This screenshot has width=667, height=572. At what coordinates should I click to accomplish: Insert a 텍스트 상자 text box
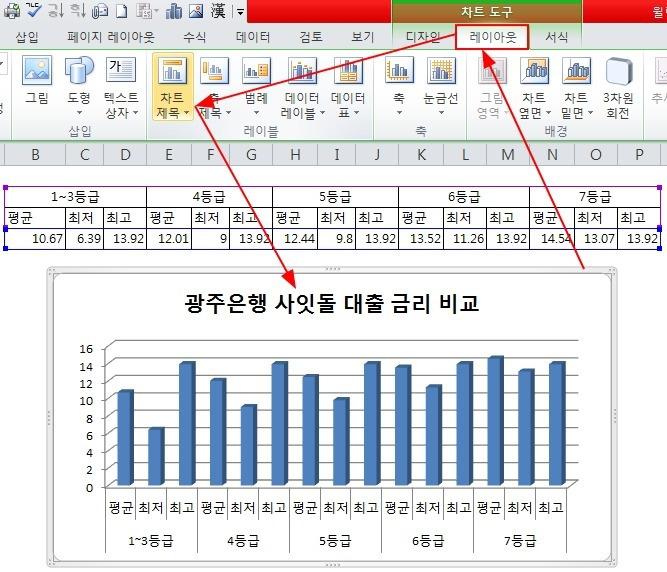click(121, 86)
